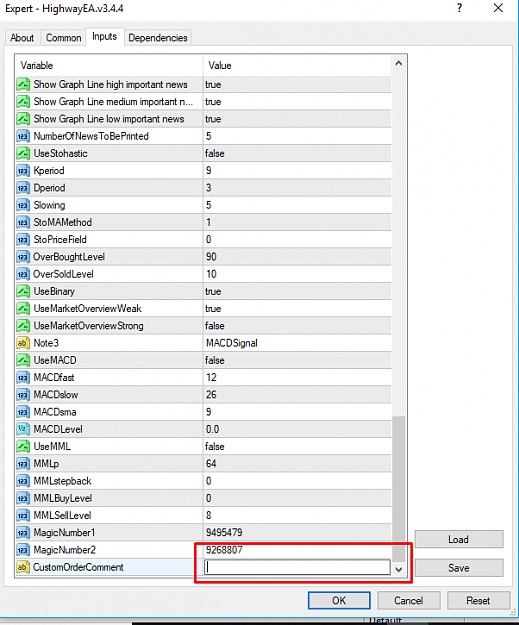Click the integer icon next to OverBoughtLevel

(23, 257)
